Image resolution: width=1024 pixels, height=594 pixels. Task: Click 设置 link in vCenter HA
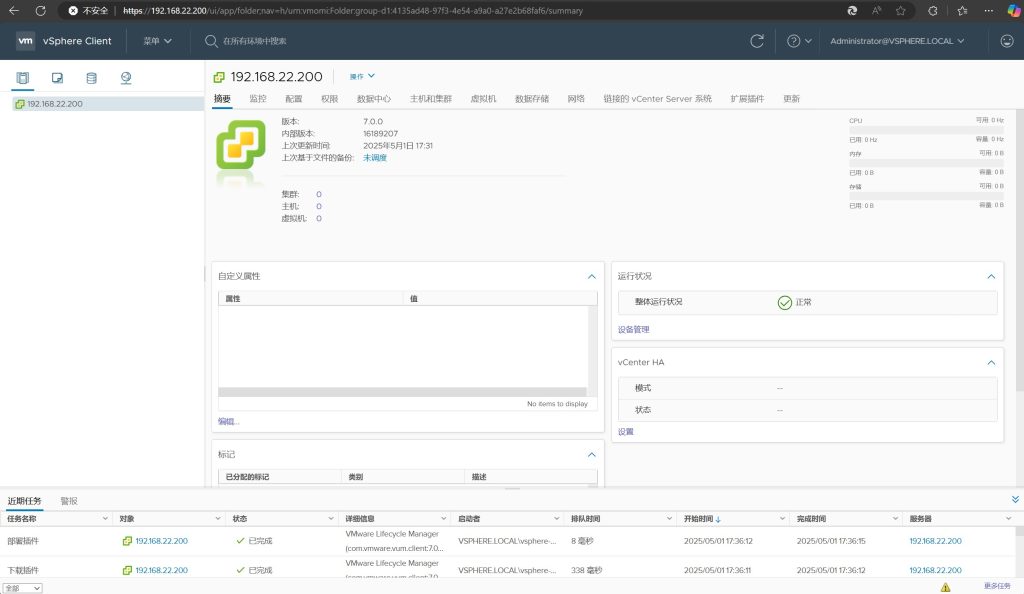626,431
